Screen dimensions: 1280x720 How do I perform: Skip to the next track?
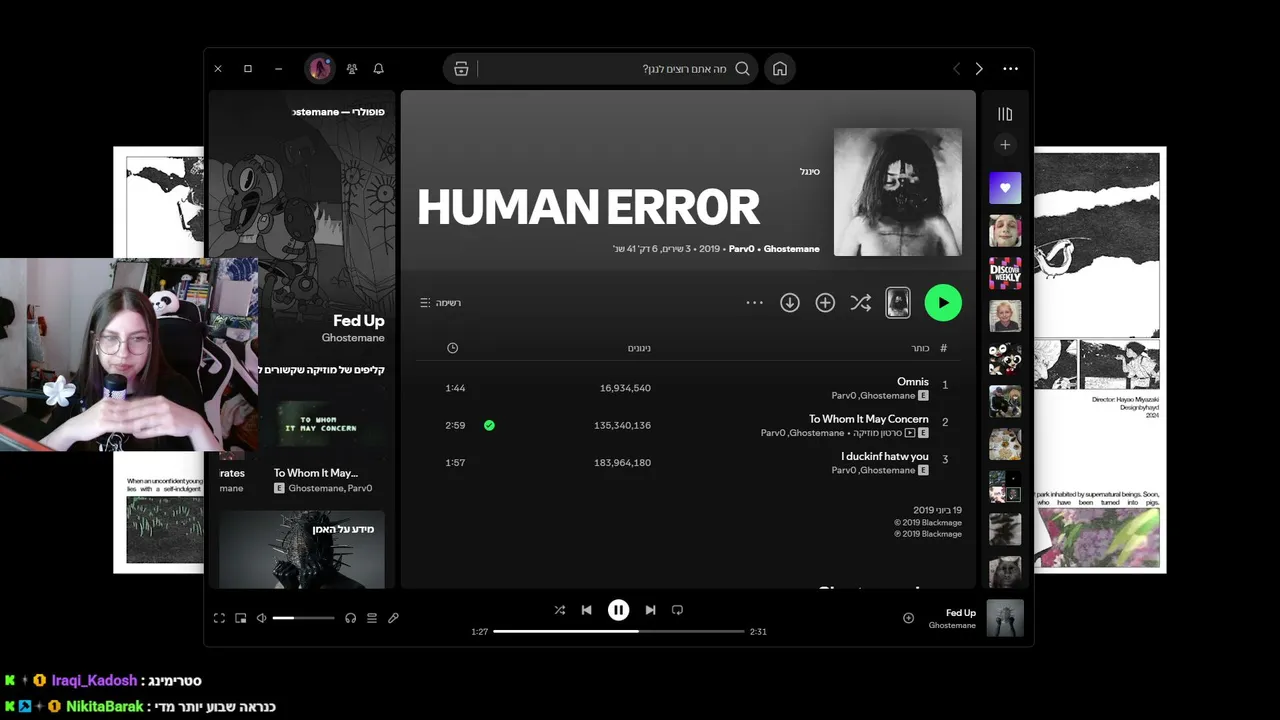point(650,610)
